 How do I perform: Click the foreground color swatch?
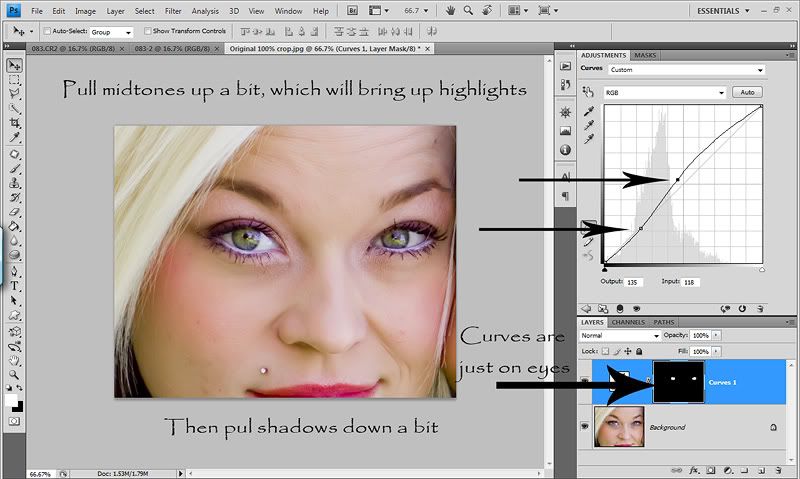coord(11,400)
